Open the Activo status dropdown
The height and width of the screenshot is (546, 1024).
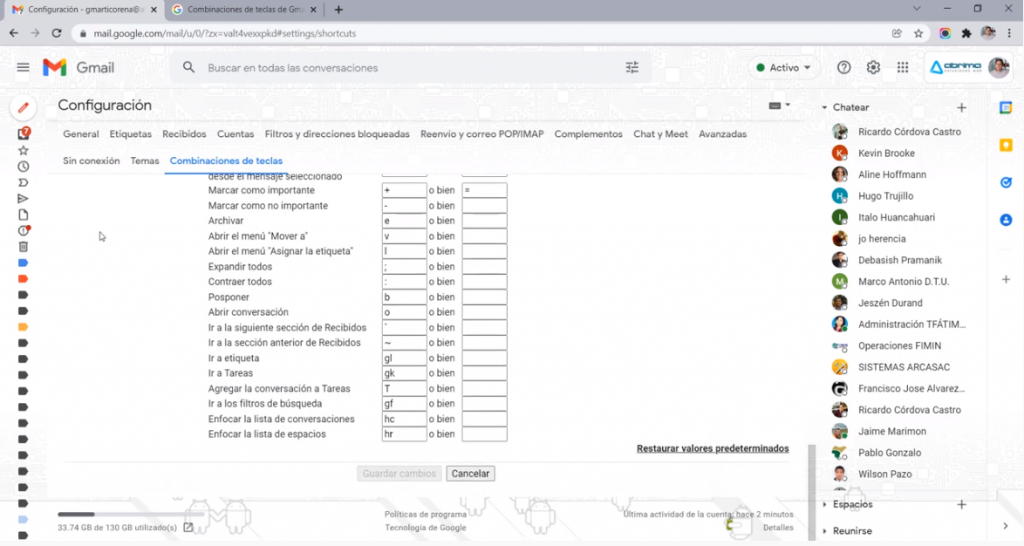pyautogui.click(x=784, y=68)
